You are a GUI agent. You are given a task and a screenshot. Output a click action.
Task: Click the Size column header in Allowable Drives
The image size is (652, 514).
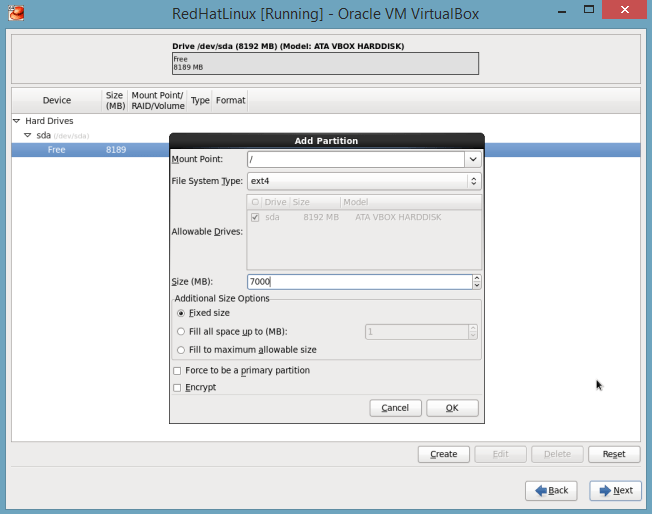[315, 202]
